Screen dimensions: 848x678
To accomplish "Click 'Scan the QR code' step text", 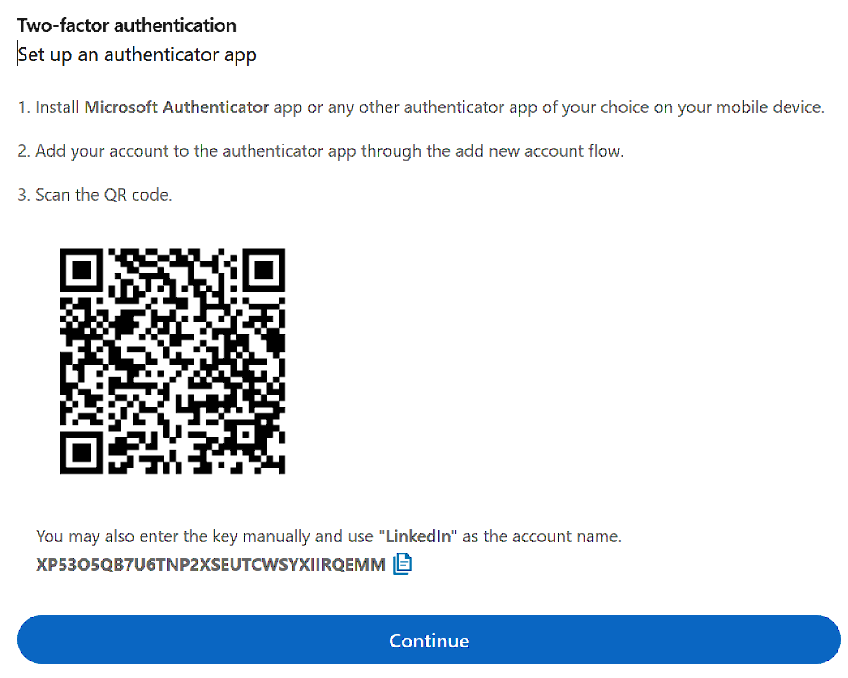I will coord(104,195).
